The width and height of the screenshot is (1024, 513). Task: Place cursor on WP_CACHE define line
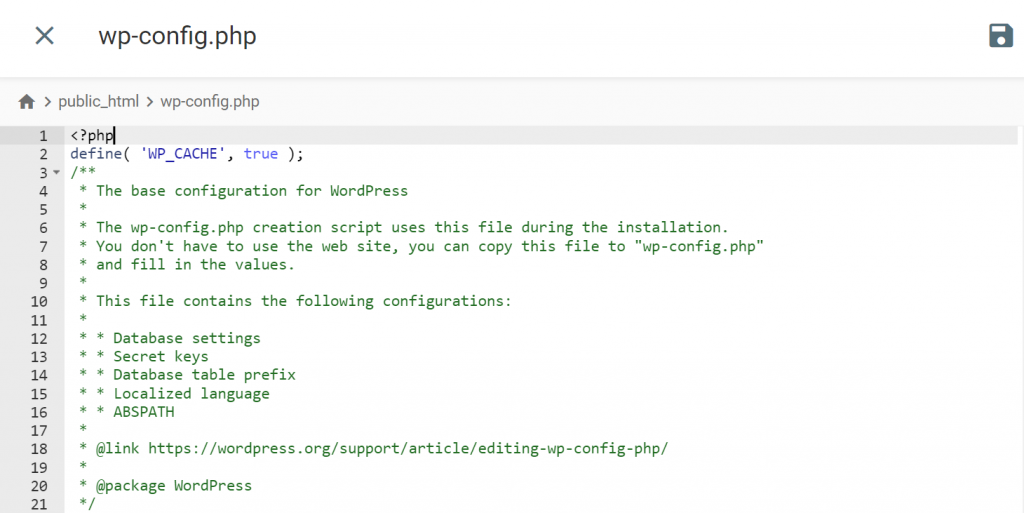click(186, 154)
